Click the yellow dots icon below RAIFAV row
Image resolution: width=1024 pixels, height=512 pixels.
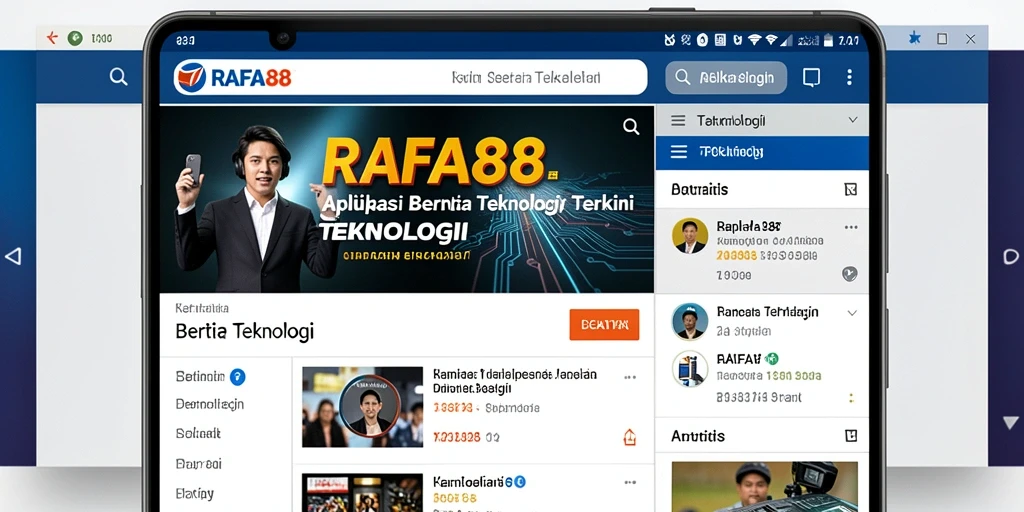(x=851, y=398)
